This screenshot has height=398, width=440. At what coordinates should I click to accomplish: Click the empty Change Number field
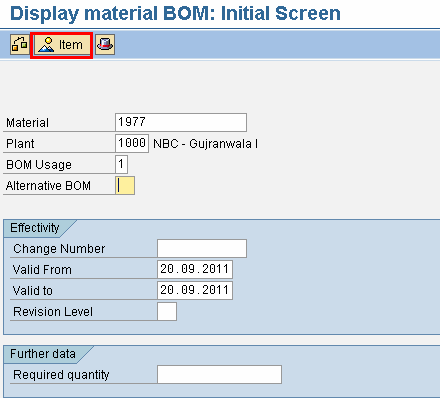(x=202, y=248)
